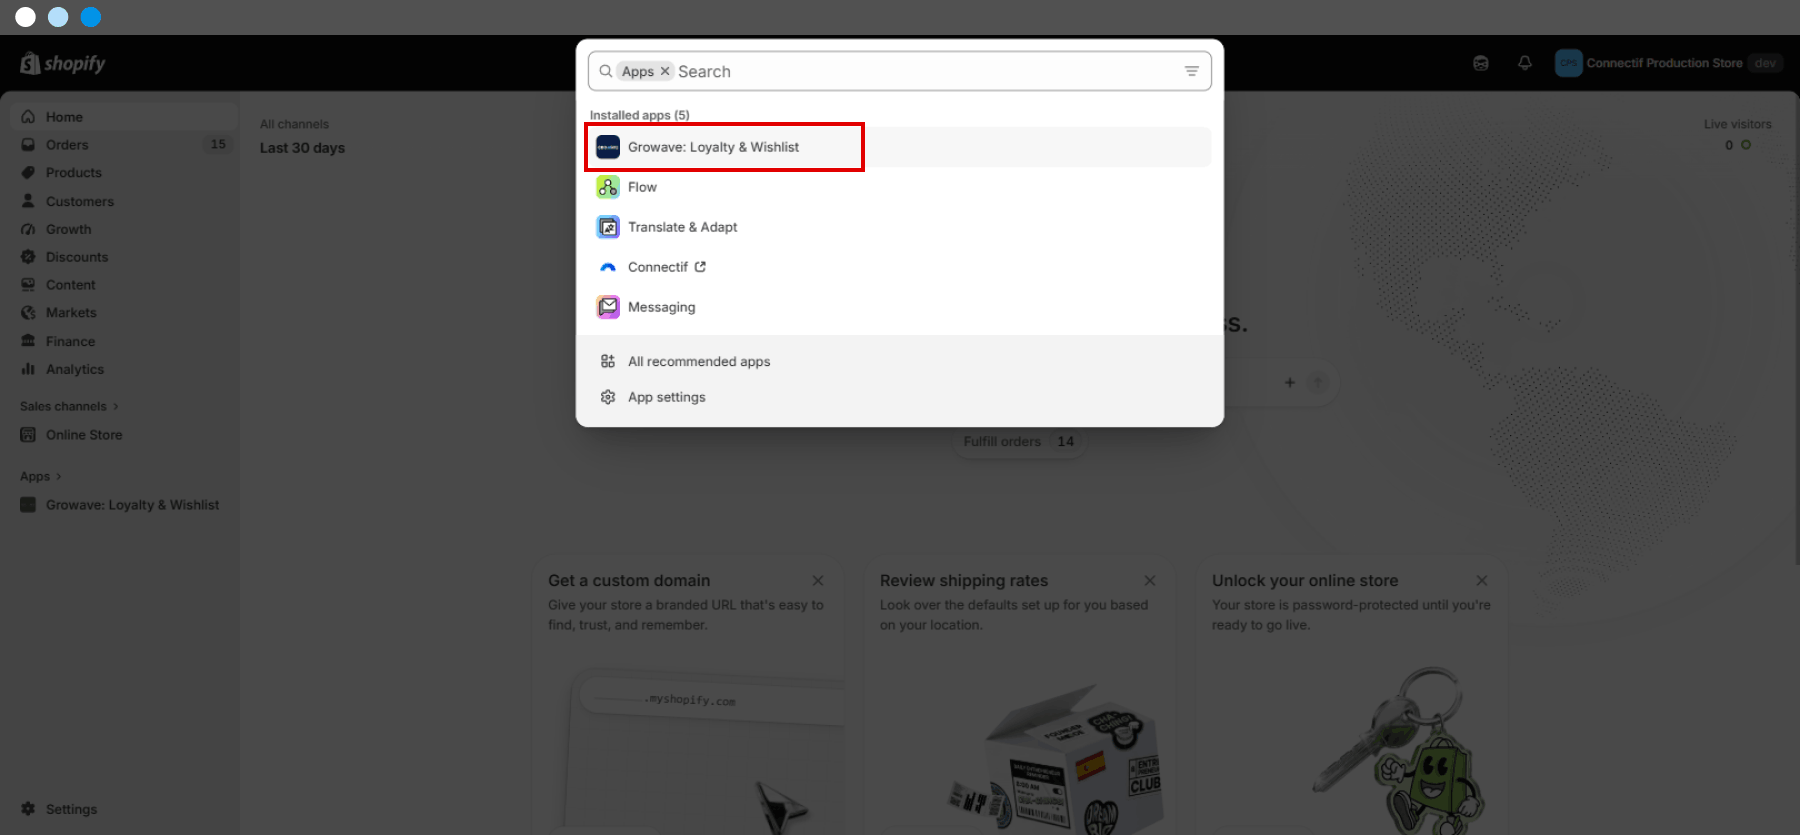Open the Flow app from installed apps
This screenshot has width=1800, height=835.
(x=899, y=187)
